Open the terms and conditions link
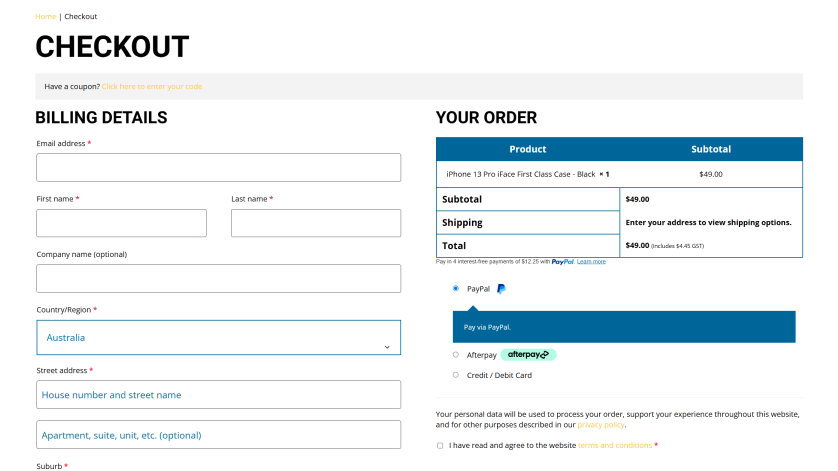Viewport: 838px width, 471px height. coord(615,445)
